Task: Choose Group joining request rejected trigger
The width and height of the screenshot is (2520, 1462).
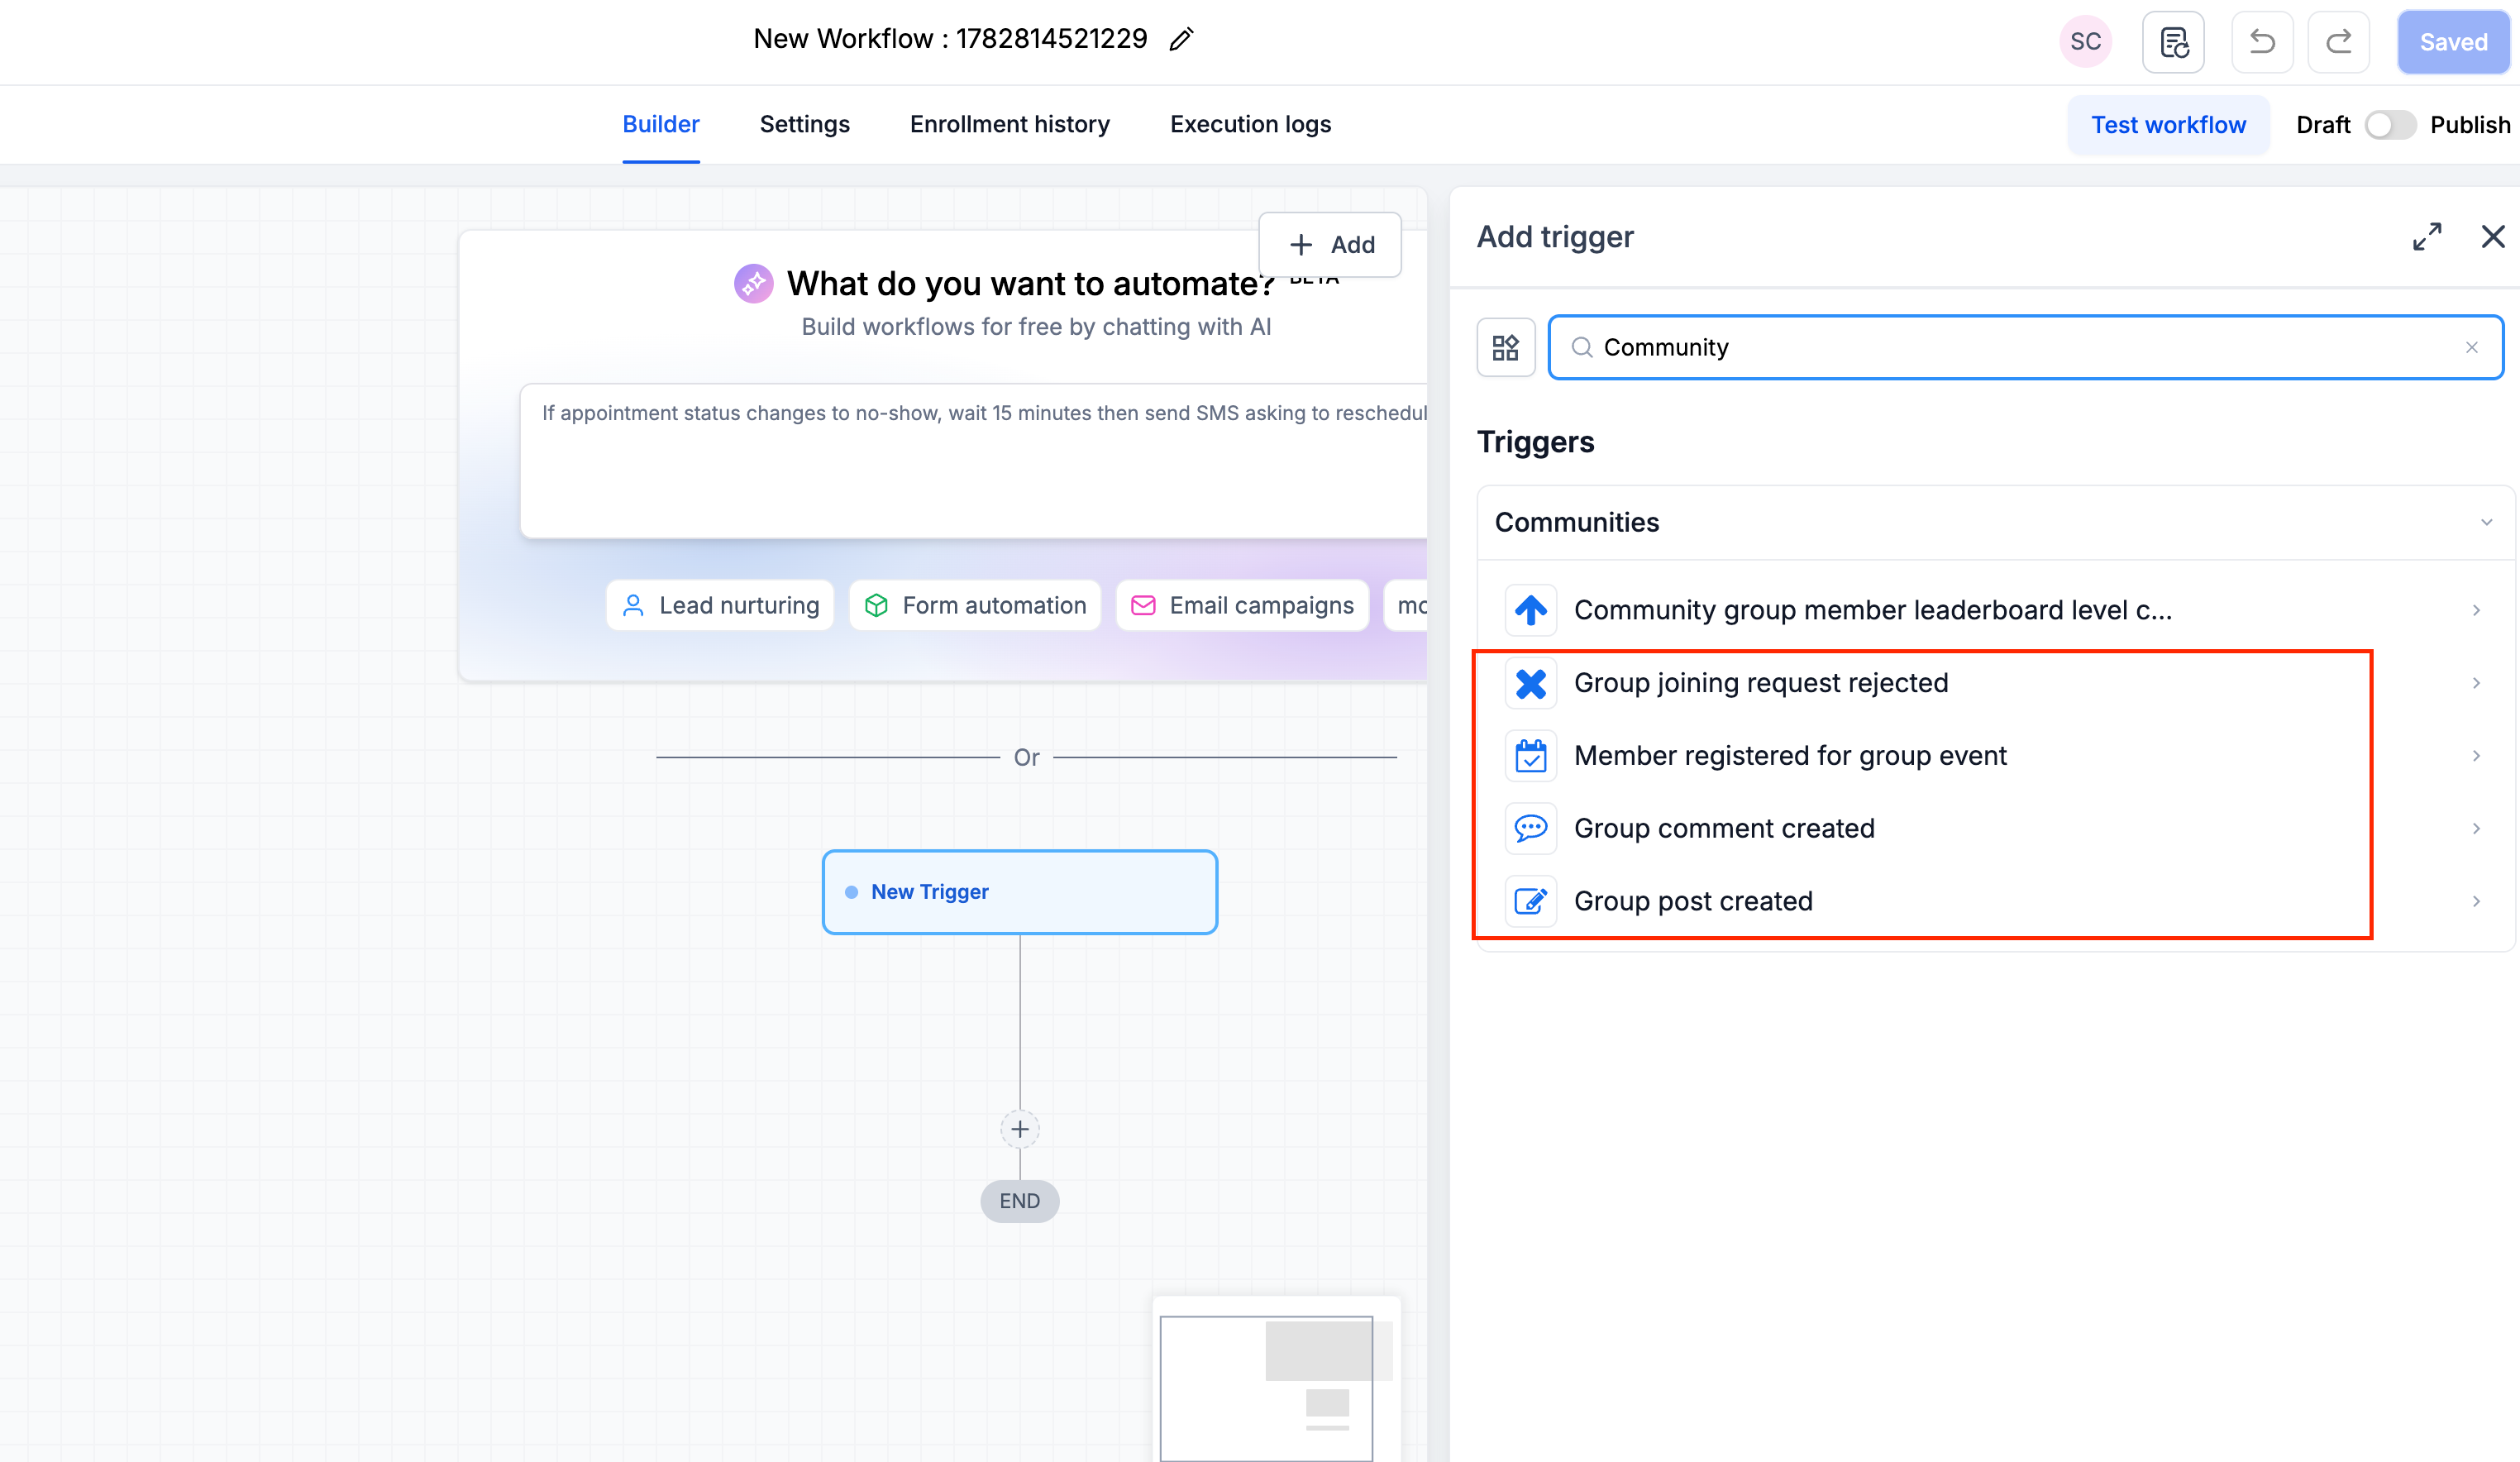Action: [1994, 683]
